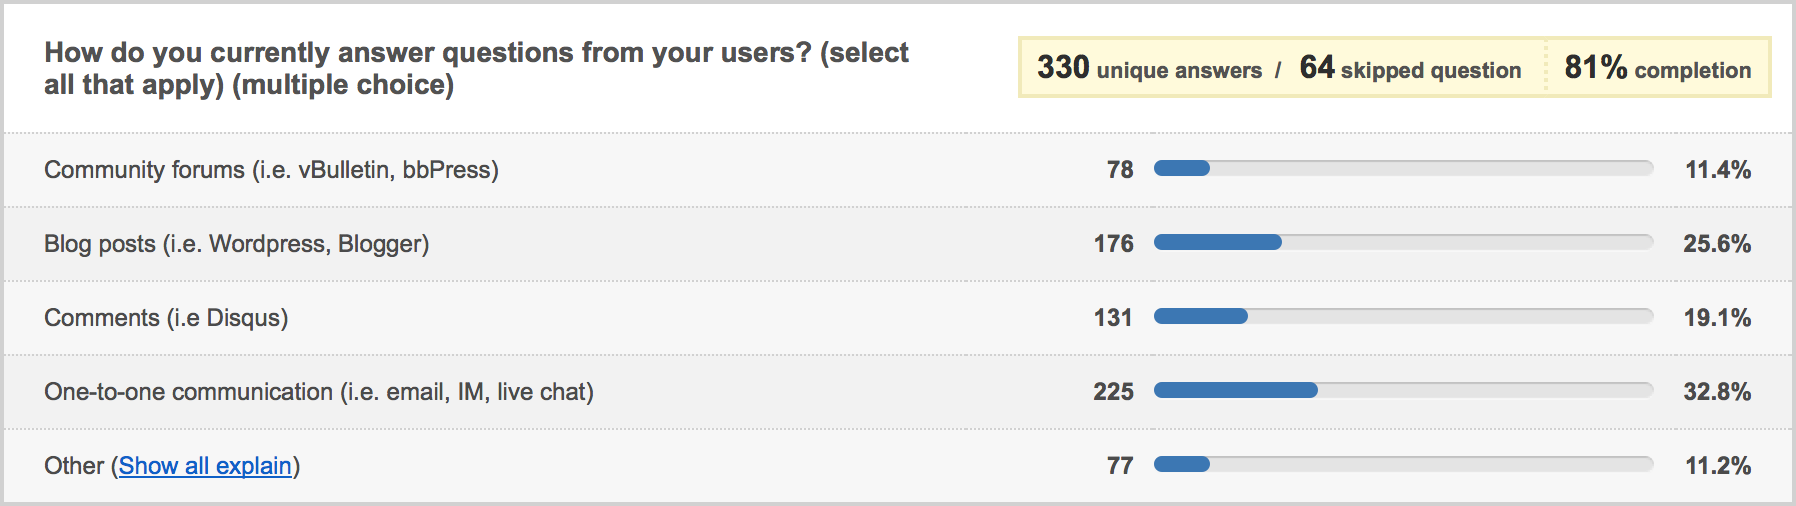Click the count 225 for One-to-one communication
This screenshot has height=506, width=1796.
[1113, 392]
